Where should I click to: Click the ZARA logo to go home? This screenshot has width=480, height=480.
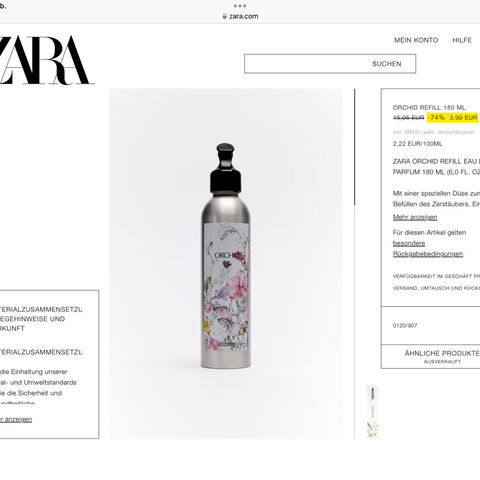(x=45, y=60)
